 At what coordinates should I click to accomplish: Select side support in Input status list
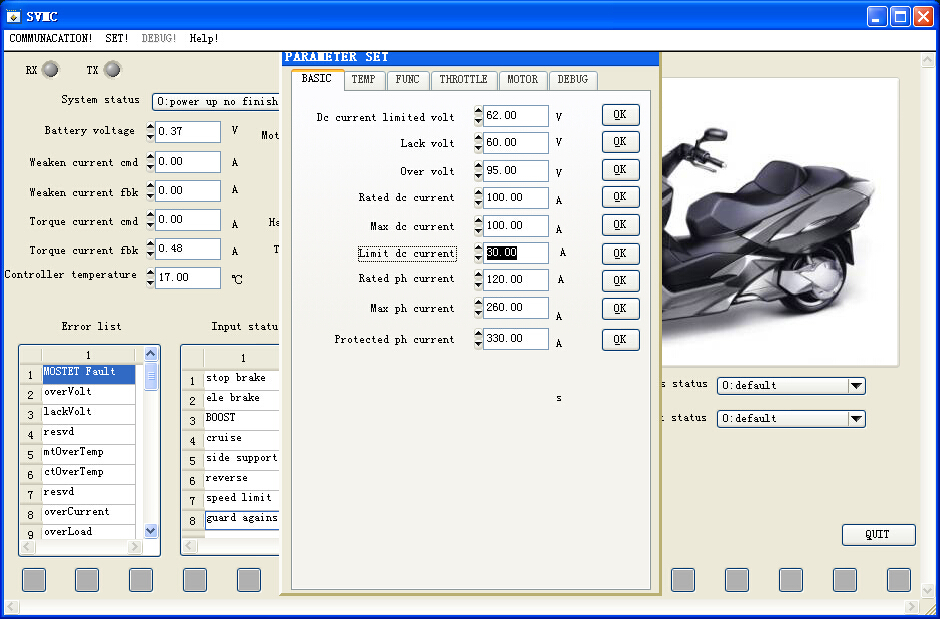coord(242,460)
